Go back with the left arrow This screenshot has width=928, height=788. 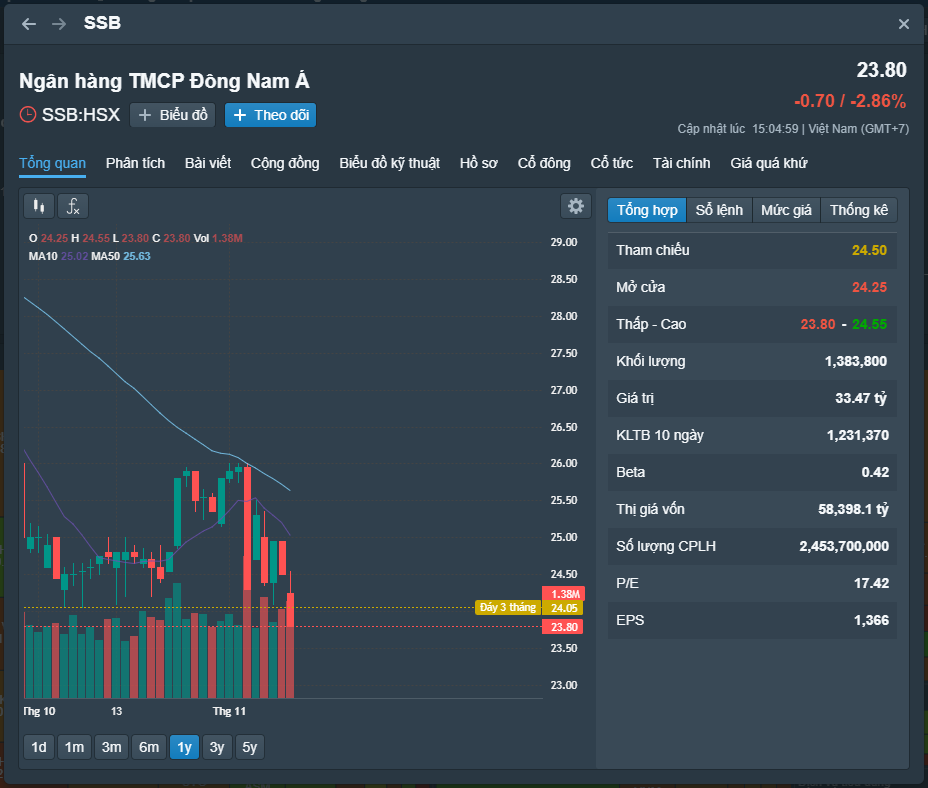pyautogui.click(x=28, y=24)
